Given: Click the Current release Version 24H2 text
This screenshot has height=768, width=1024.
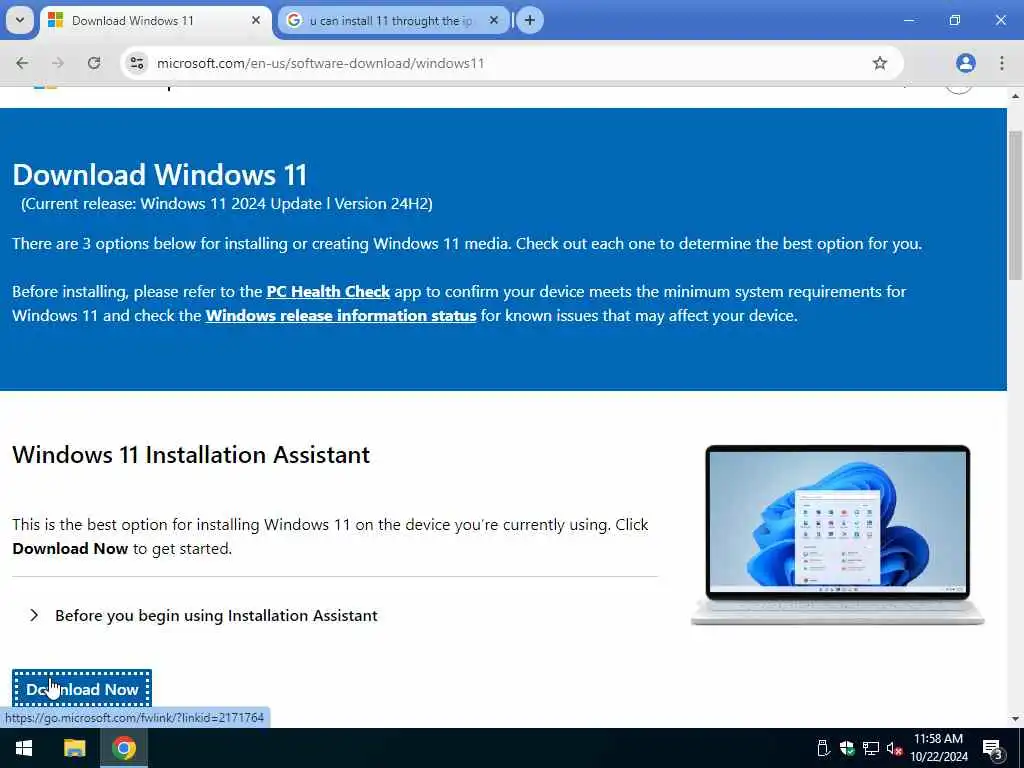Looking at the screenshot, I should click(227, 204).
